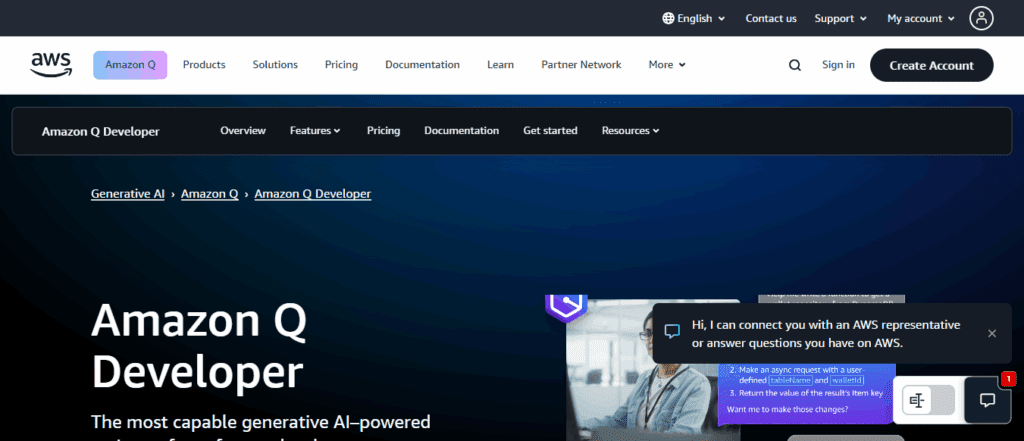Open the Partner Network menu
Image resolution: width=1024 pixels, height=441 pixels.
[x=581, y=65]
